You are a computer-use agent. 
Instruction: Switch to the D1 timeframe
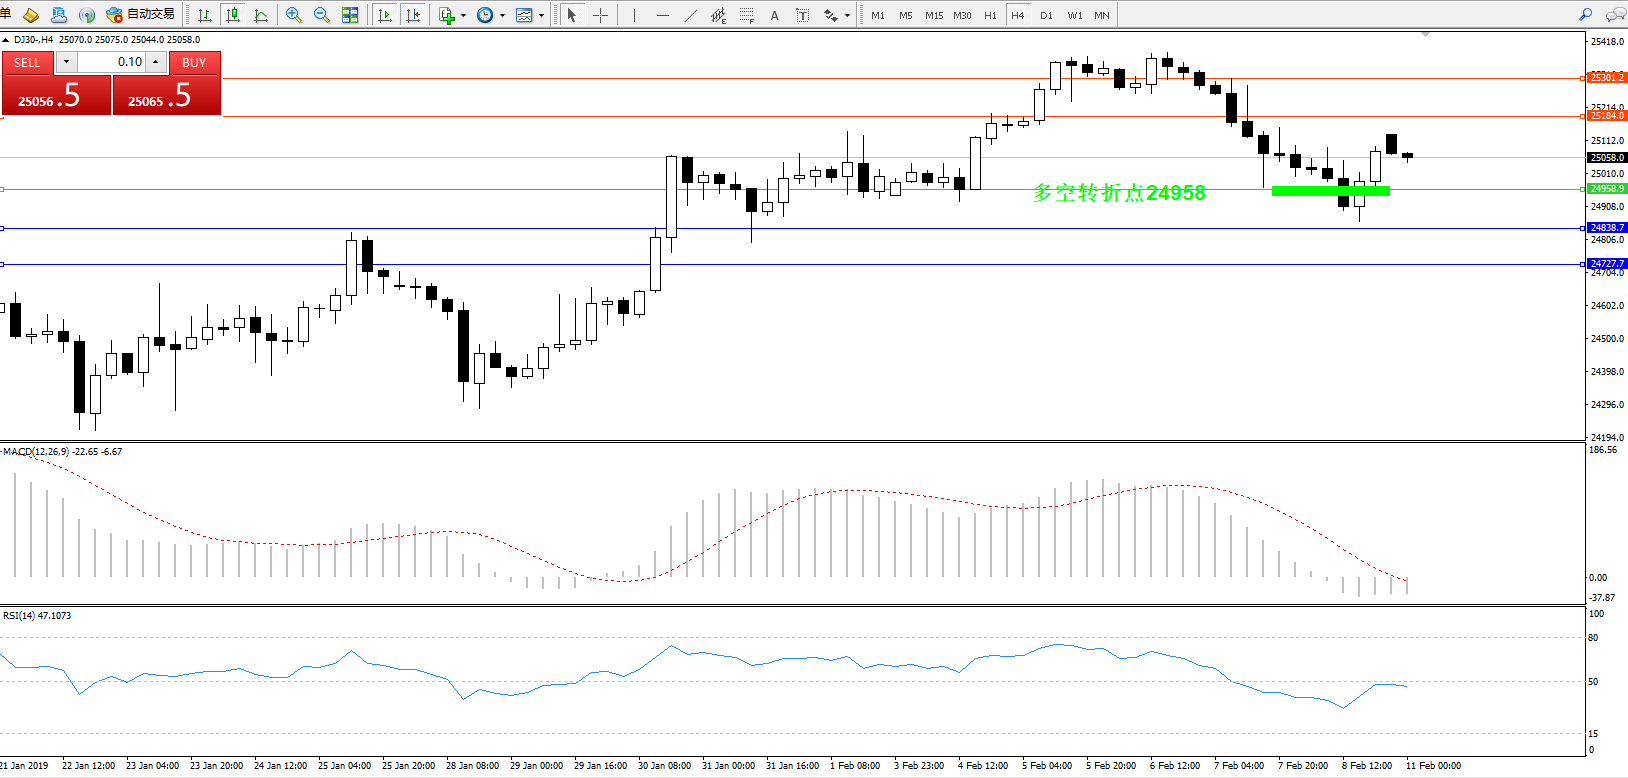pyautogui.click(x=1046, y=15)
